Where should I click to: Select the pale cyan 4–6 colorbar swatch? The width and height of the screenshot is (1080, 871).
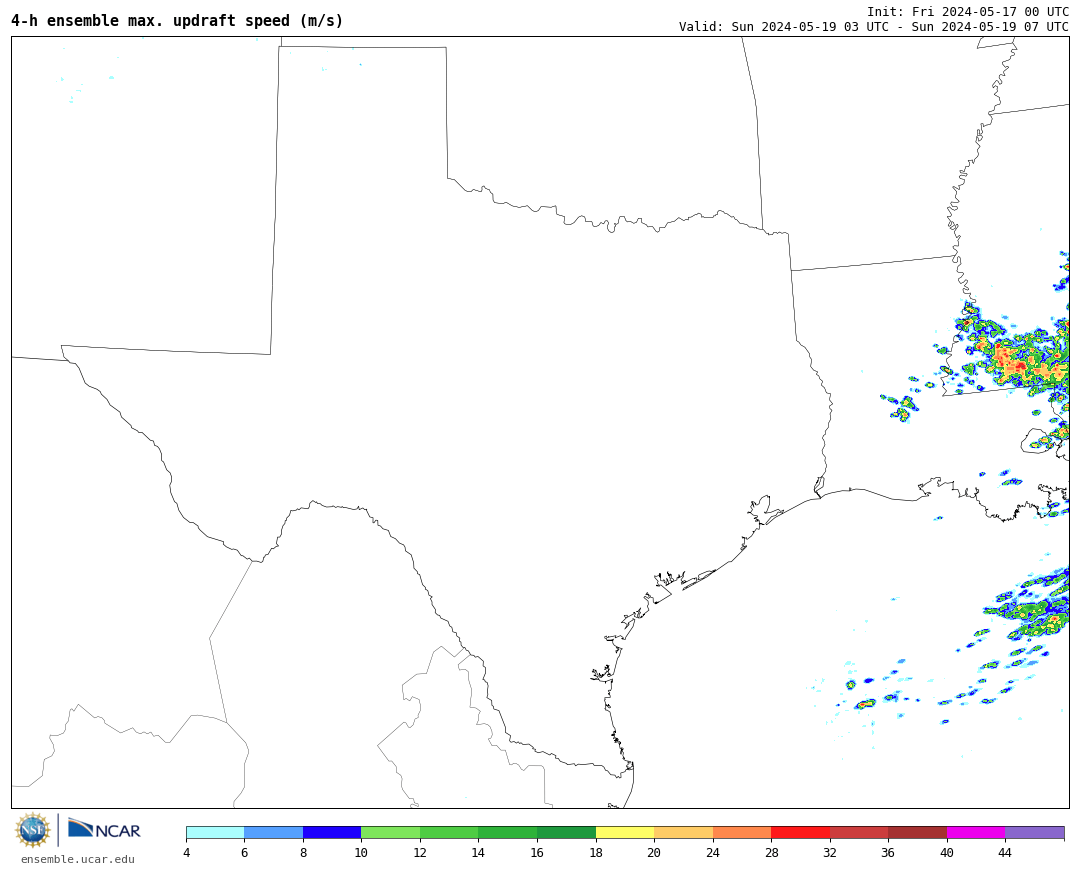click(216, 832)
